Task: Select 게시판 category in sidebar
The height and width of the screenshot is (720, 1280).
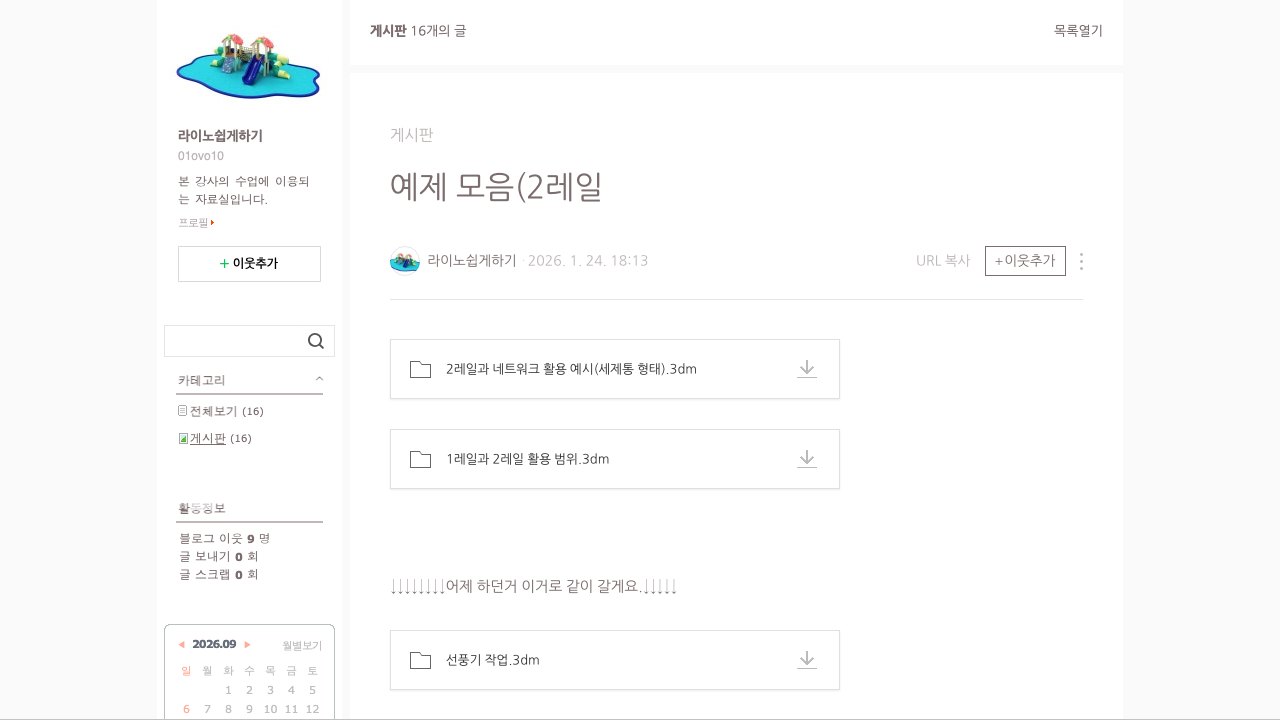Action: coord(208,438)
